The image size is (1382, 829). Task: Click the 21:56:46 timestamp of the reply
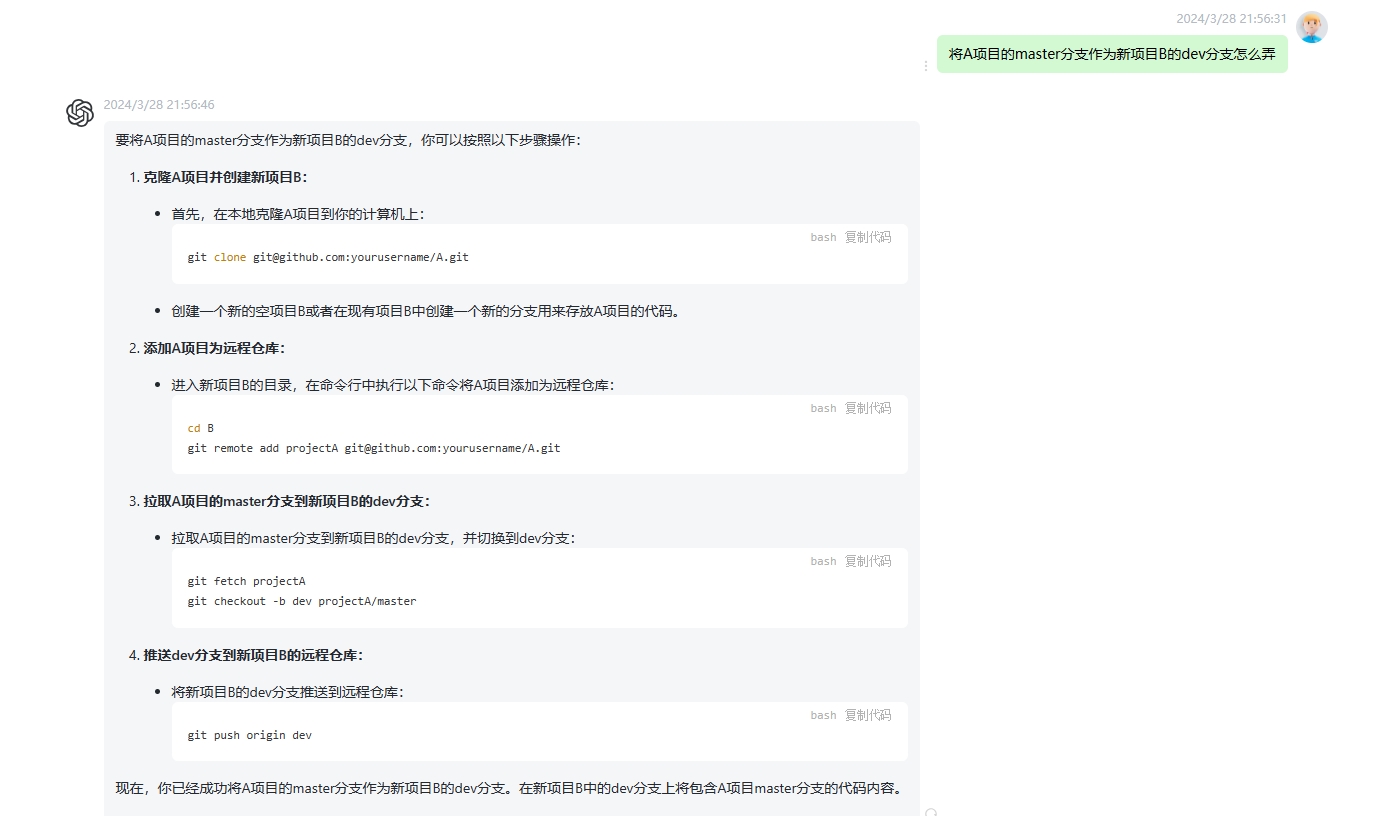pyautogui.click(x=159, y=105)
